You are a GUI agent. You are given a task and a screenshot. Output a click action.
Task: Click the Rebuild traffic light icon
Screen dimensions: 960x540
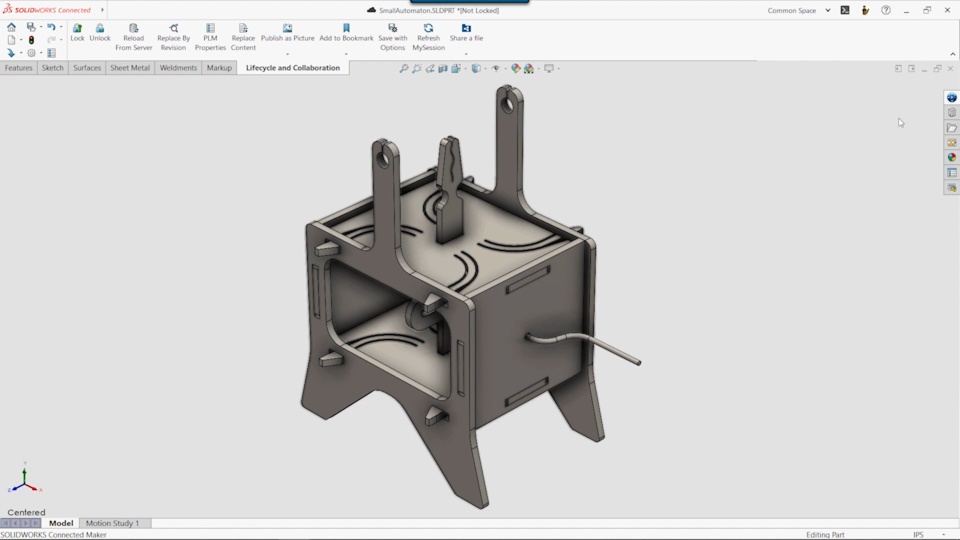pyautogui.click(x=31, y=40)
